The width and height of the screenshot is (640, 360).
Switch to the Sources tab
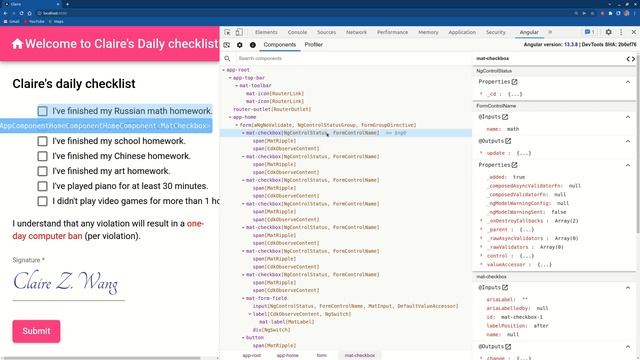327,32
